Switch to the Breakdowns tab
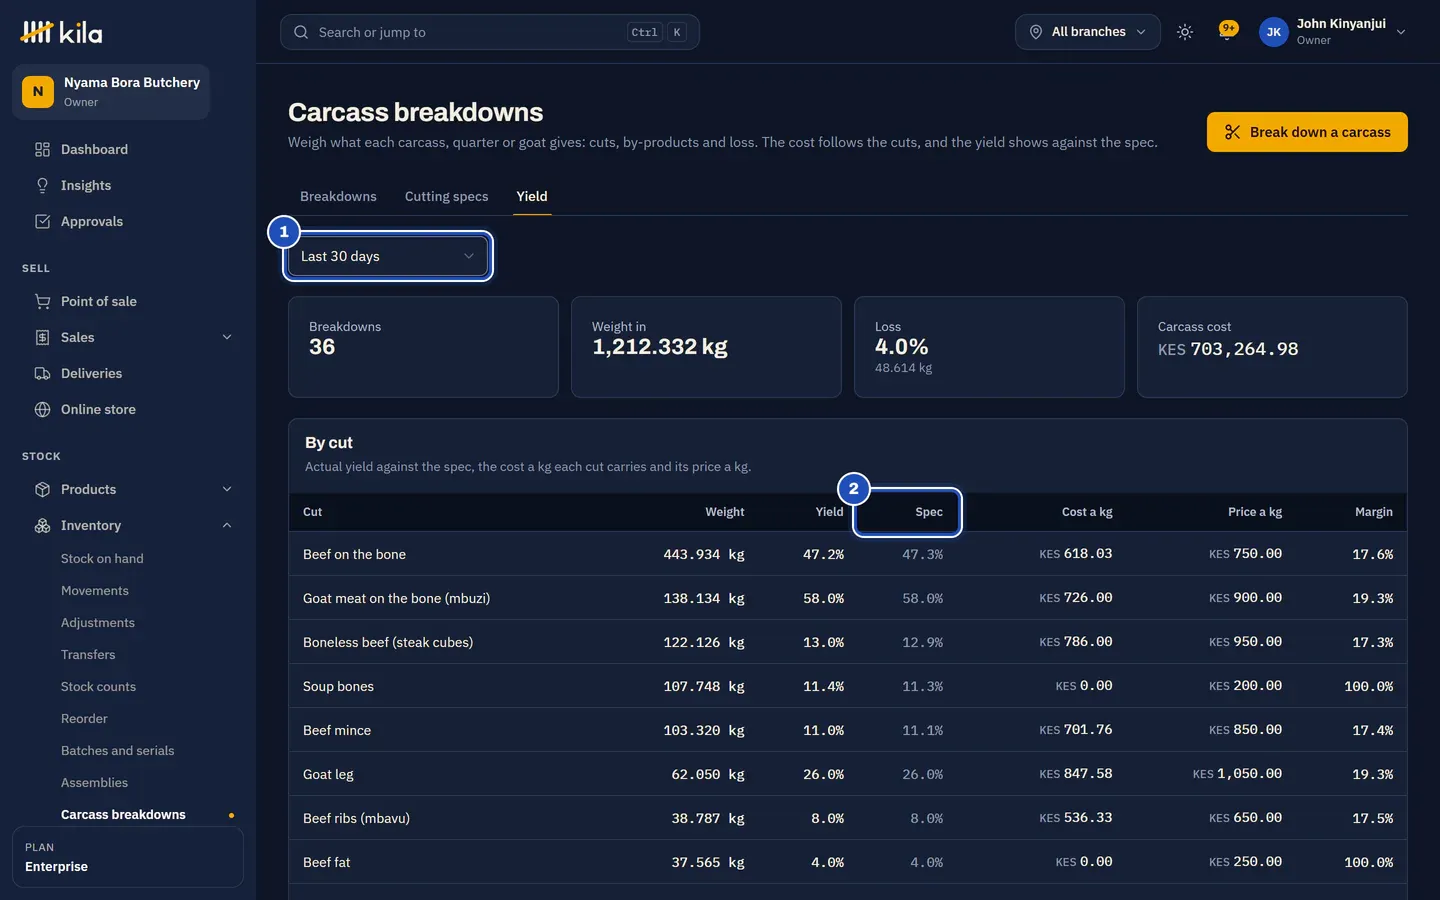Viewport: 1440px width, 900px height. coord(338,196)
